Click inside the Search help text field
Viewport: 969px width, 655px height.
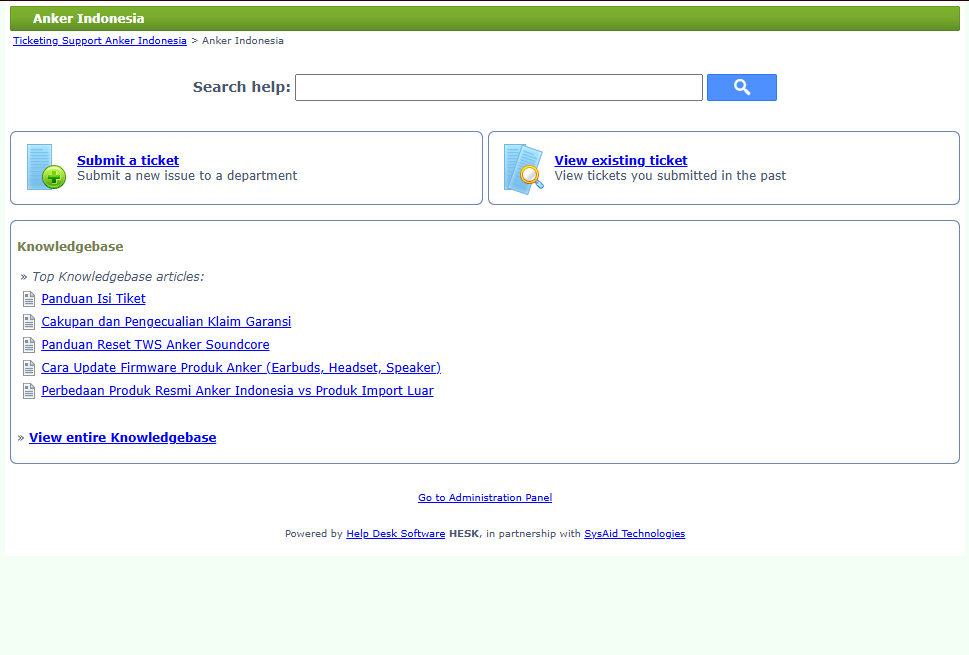[x=498, y=87]
